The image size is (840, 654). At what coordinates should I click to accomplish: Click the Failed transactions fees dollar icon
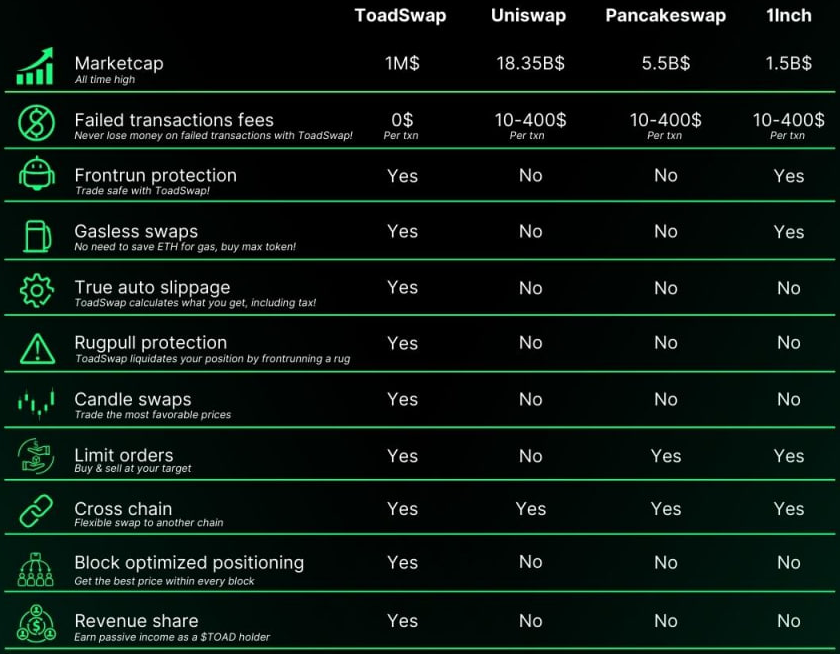tap(36, 123)
